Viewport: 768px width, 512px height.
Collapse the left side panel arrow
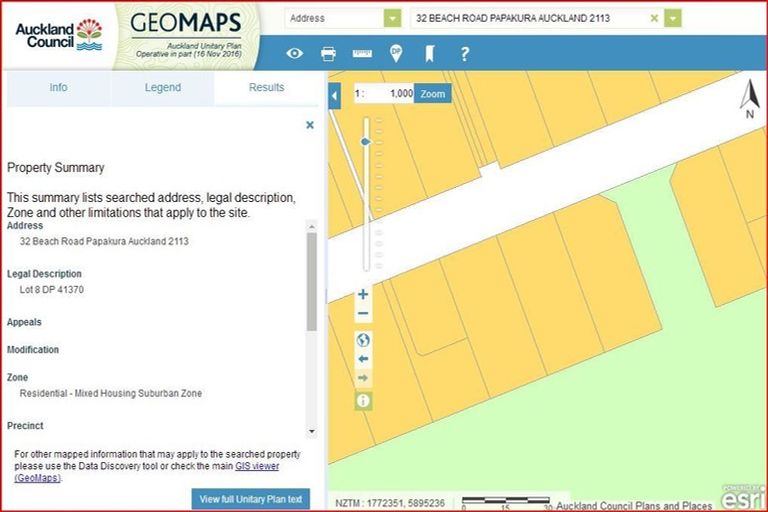335,94
